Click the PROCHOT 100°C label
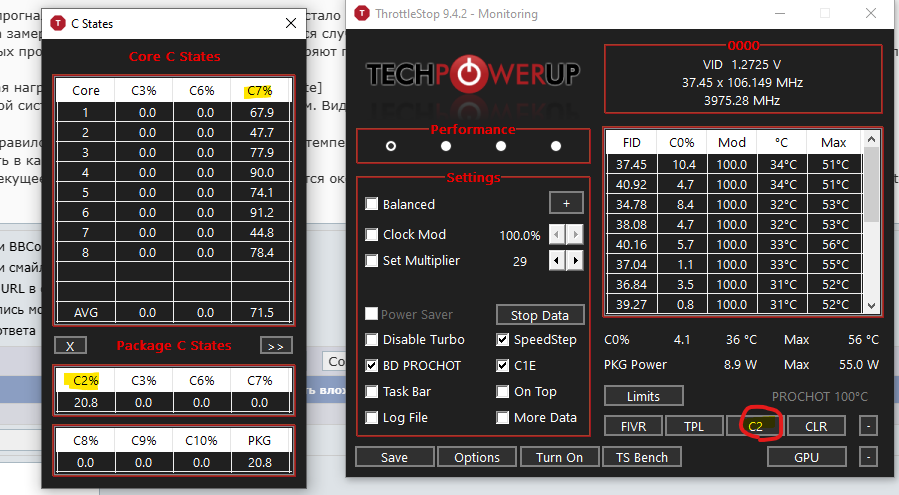 point(819,396)
